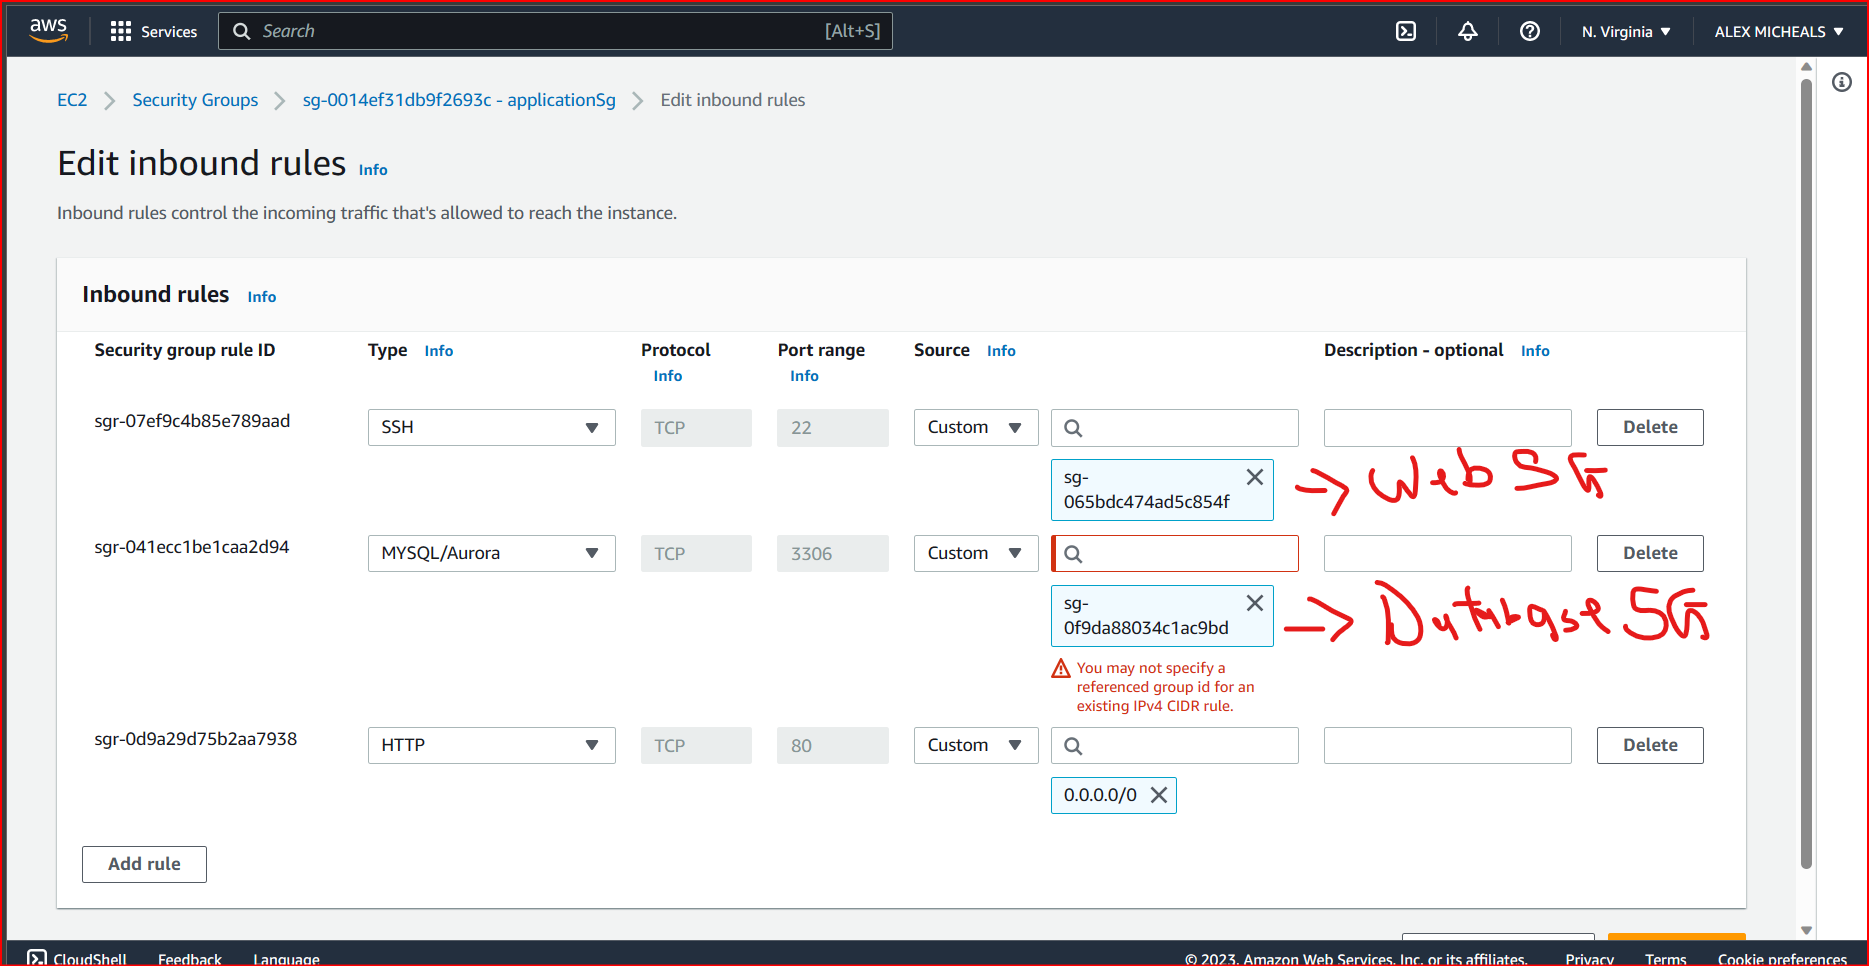
Task: Click the info icon on the right edge
Action: point(1842,82)
